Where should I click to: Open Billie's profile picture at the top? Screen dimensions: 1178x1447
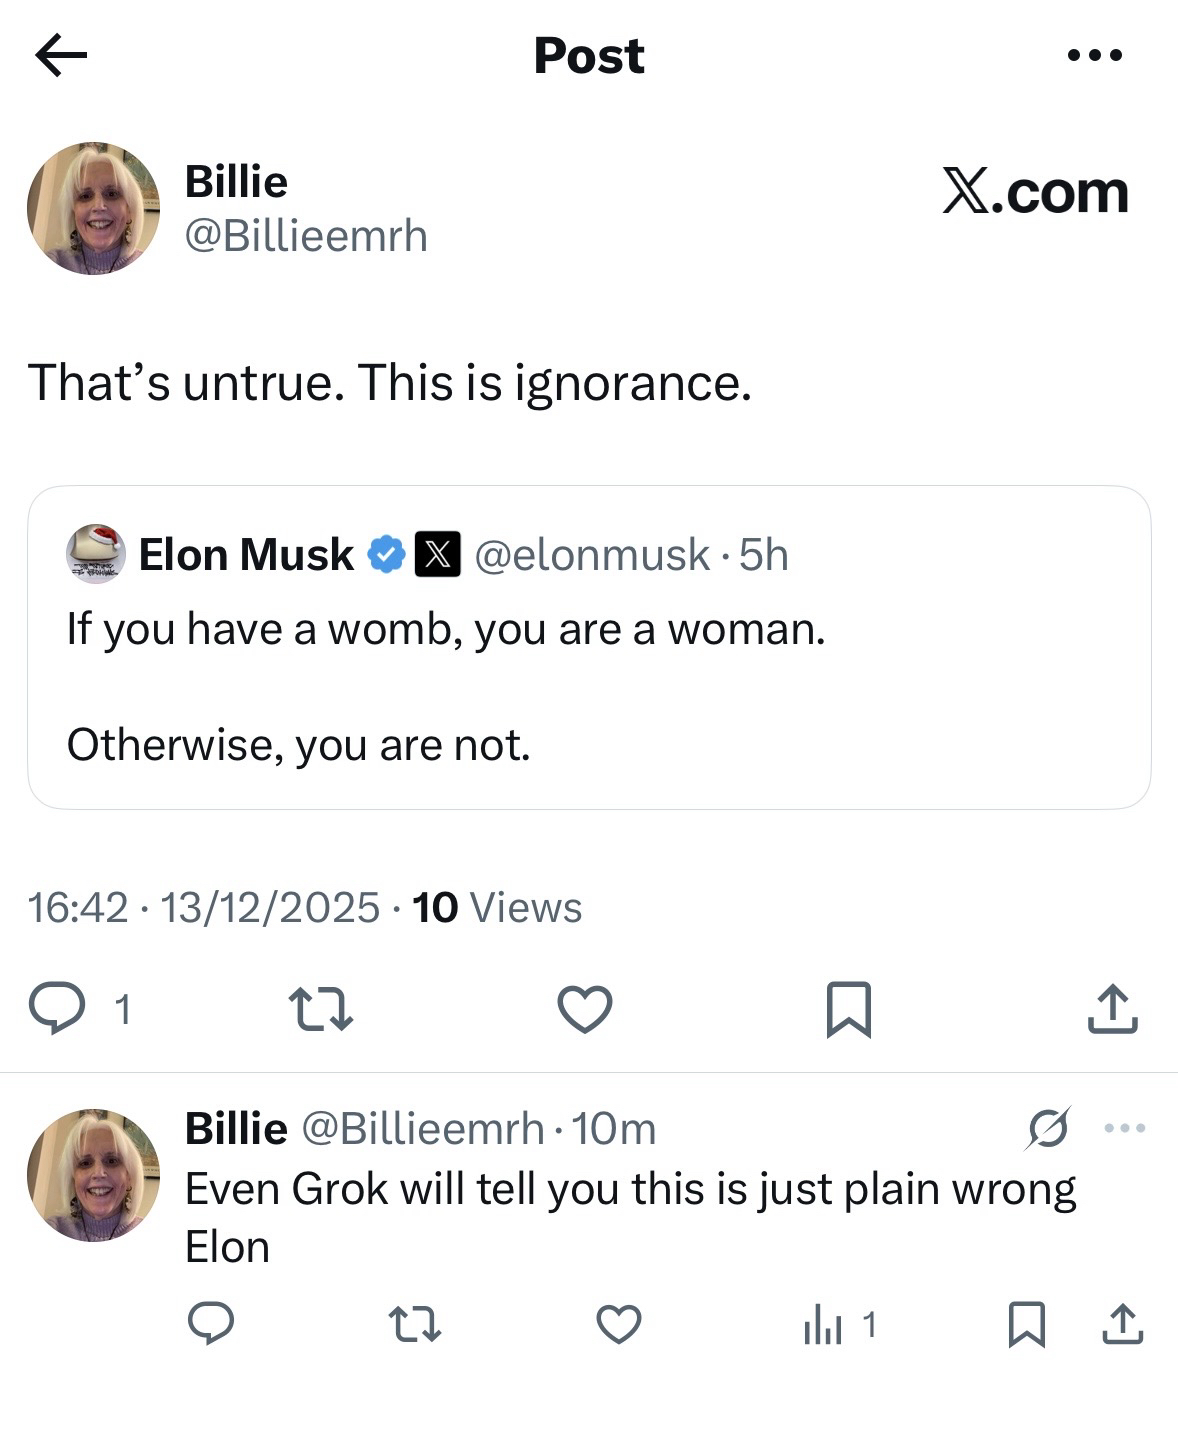point(93,208)
